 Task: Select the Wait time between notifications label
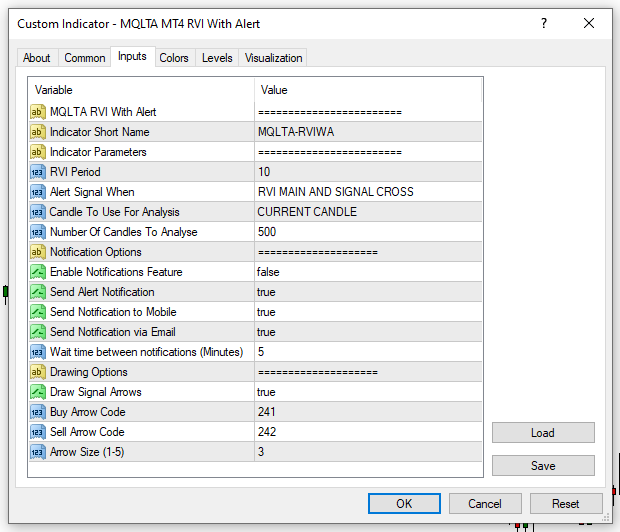tap(147, 352)
